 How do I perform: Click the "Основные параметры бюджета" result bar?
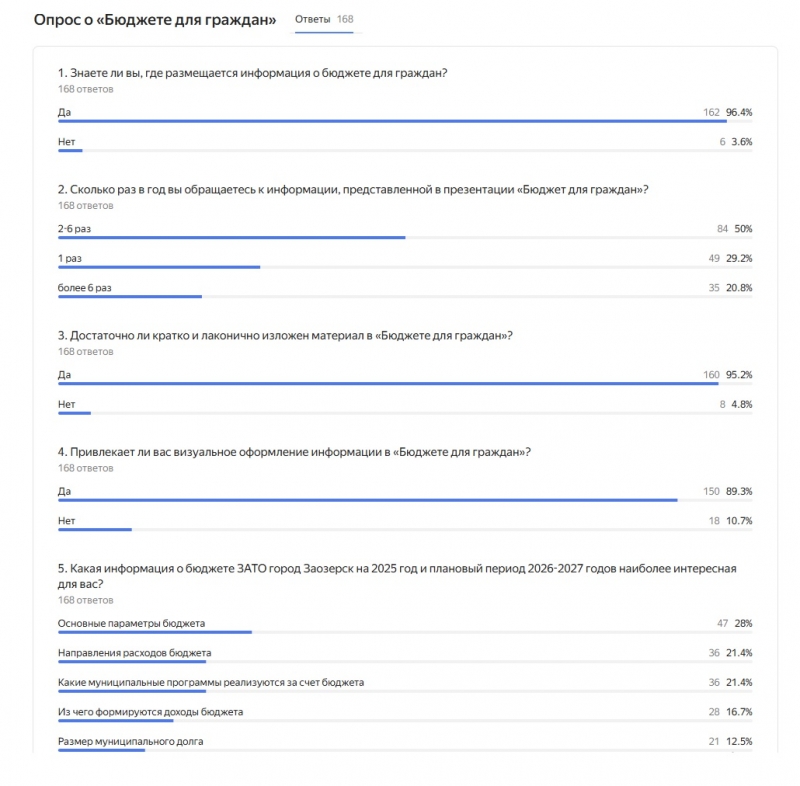tap(155, 632)
